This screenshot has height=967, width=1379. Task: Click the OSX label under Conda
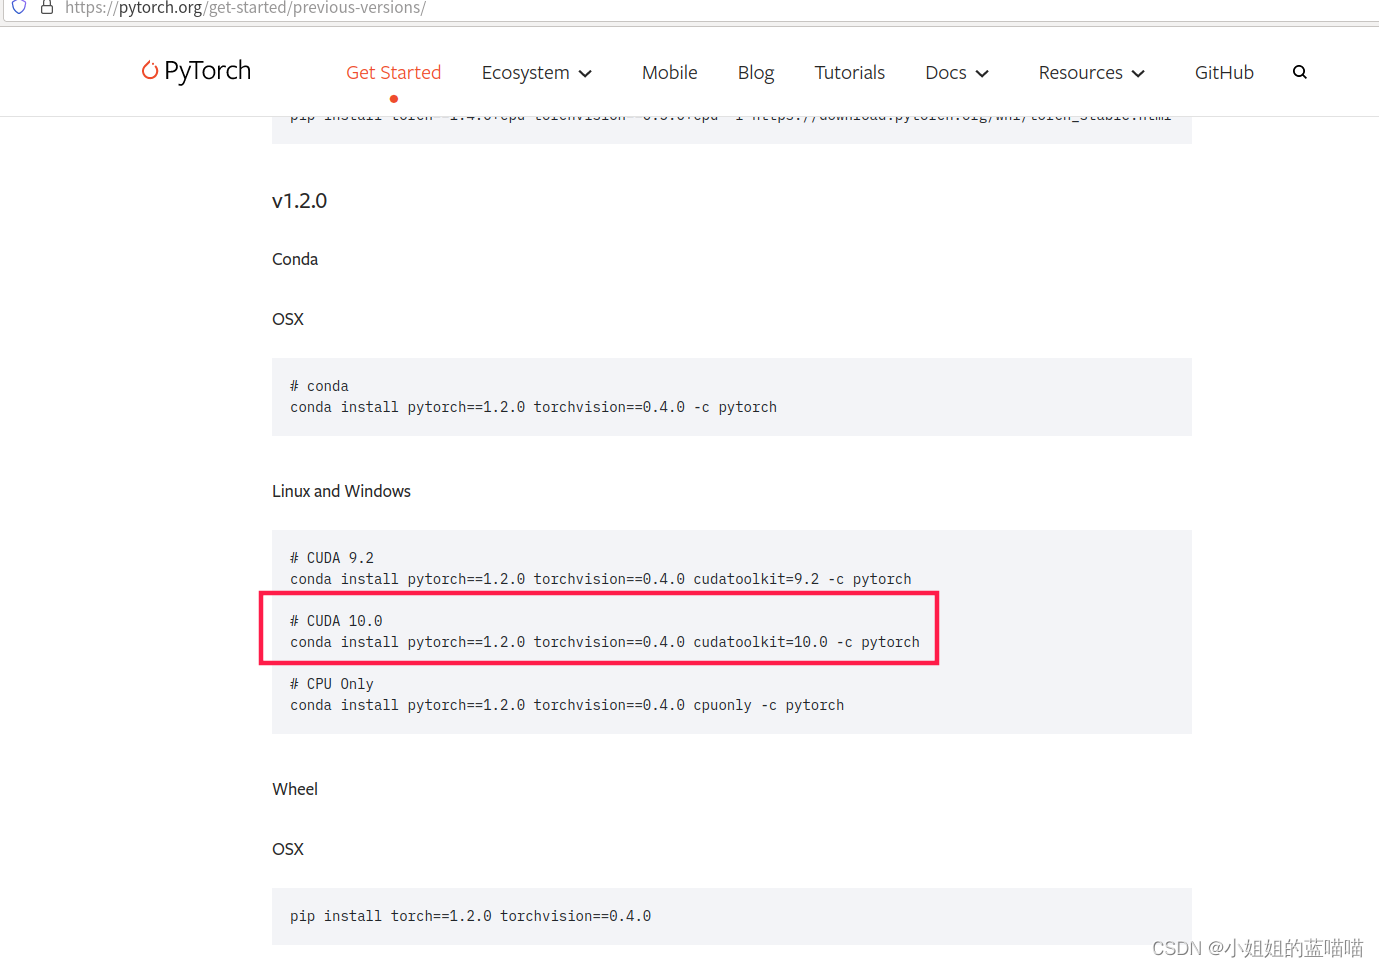coord(288,319)
